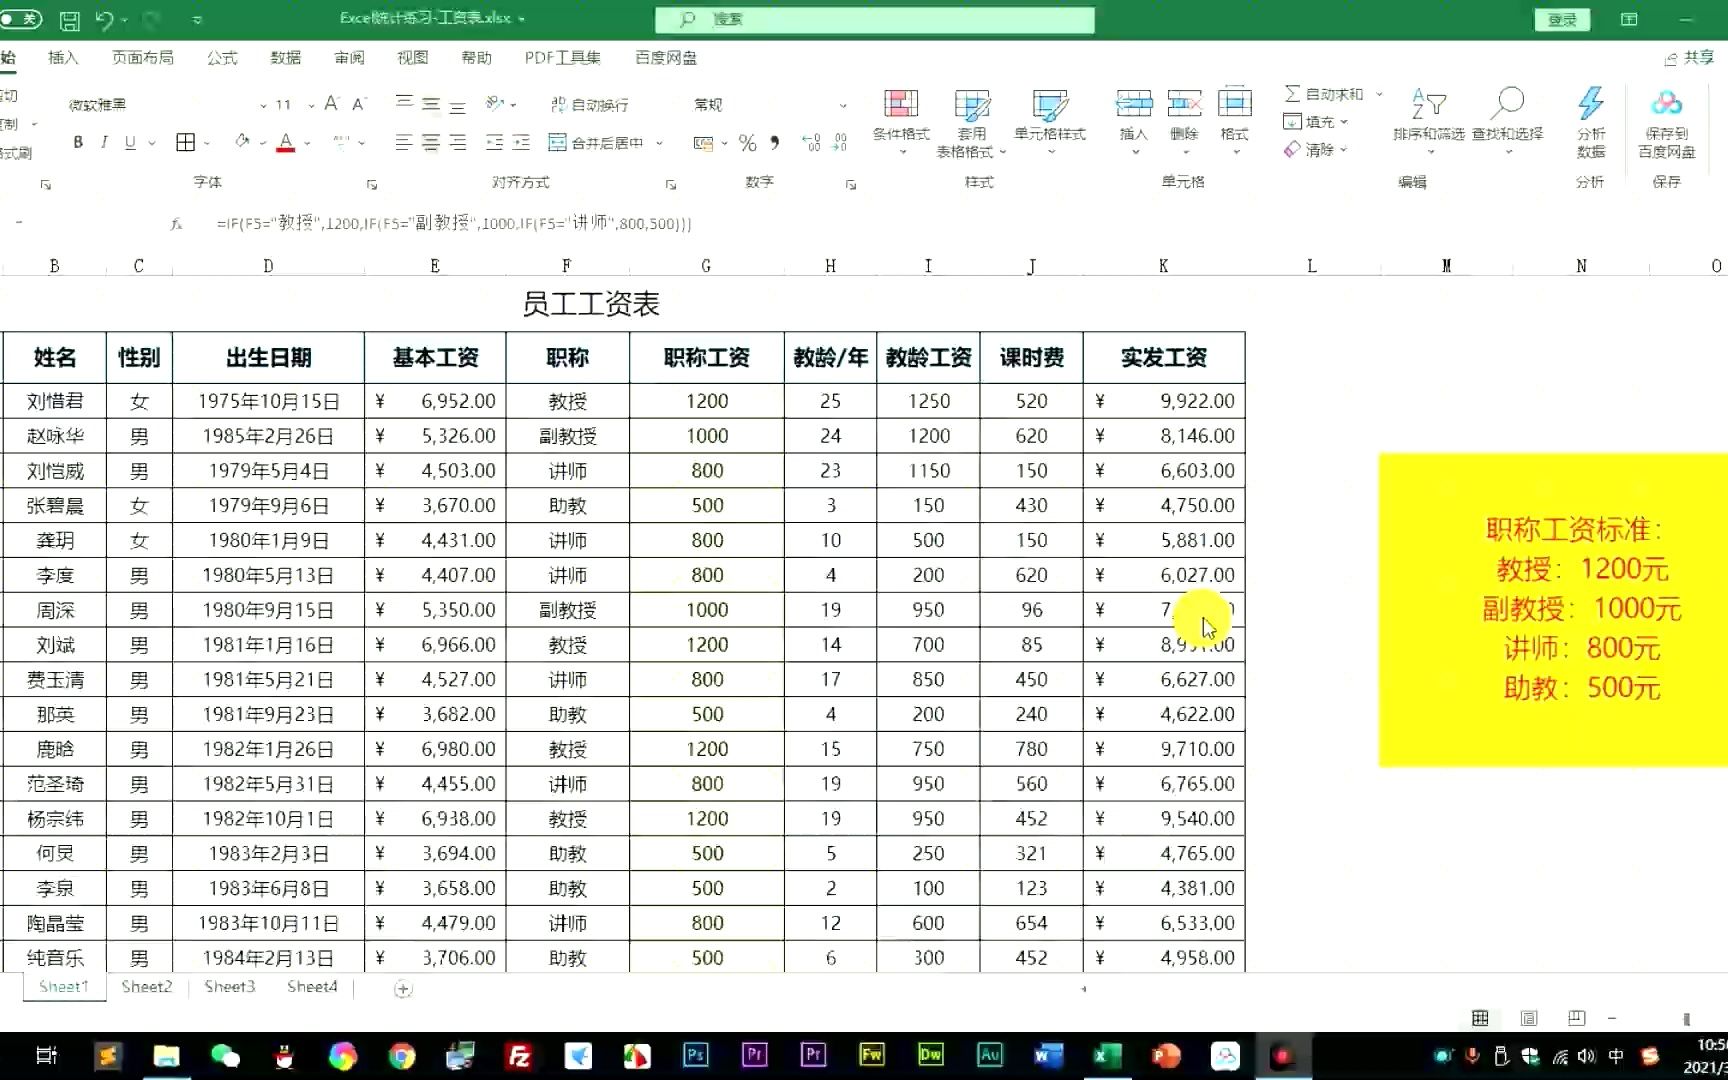Click the Borders icon
The width and height of the screenshot is (1728, 1080).
coord(186,143)
